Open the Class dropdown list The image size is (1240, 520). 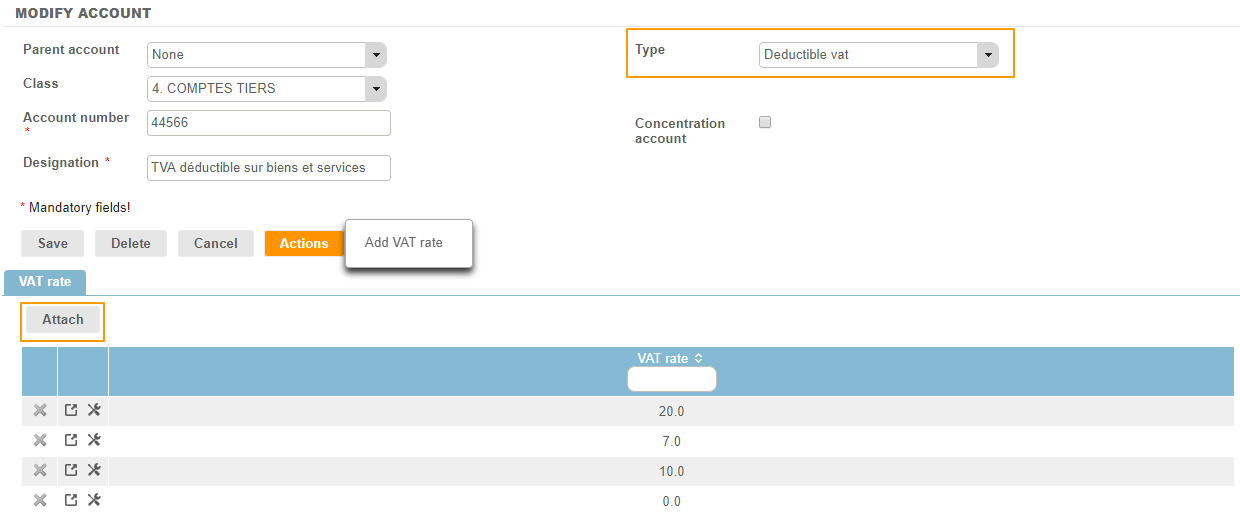click(375, 89)
